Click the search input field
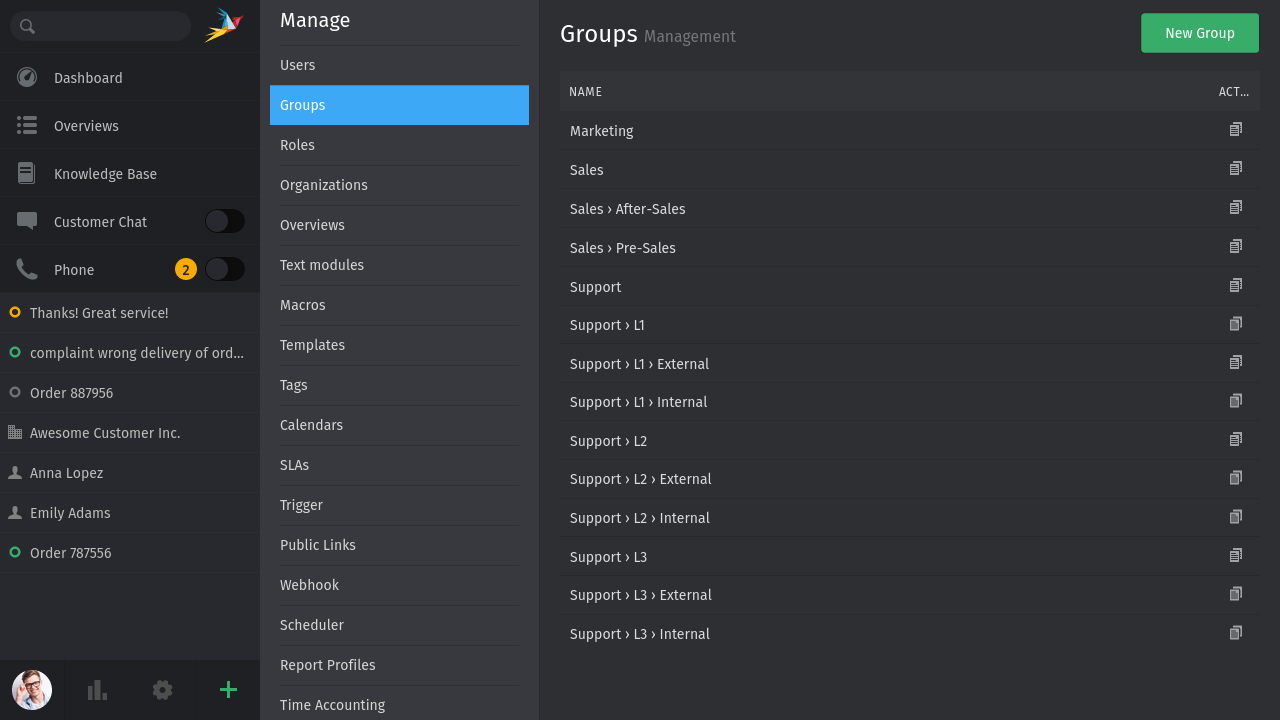1280x720 pixels. click(x=100, y=26)
